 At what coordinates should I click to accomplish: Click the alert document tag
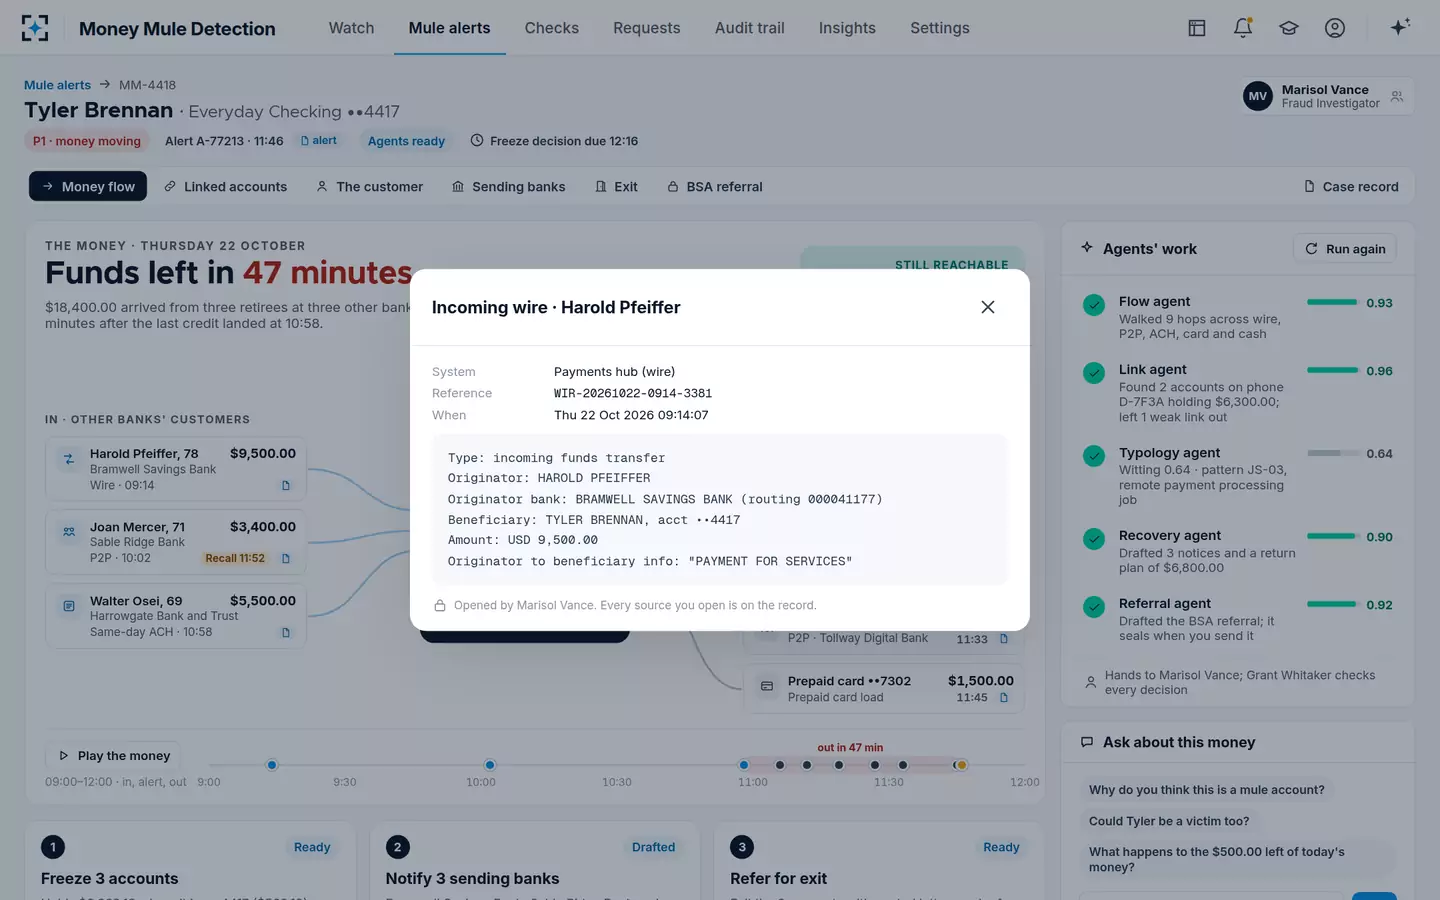point(319,140)
